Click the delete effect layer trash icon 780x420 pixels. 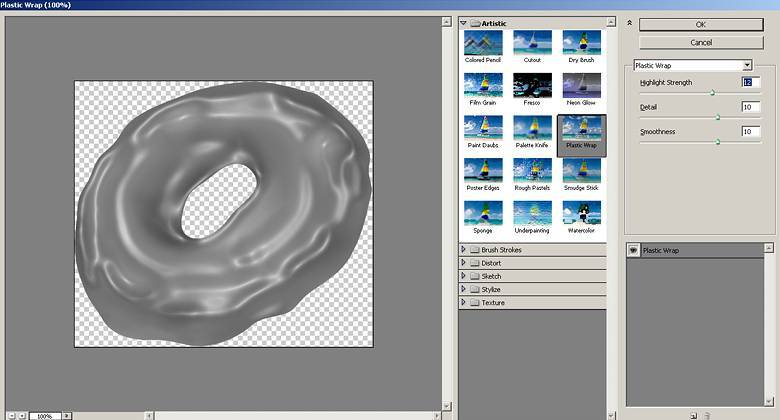click(707, 416)
